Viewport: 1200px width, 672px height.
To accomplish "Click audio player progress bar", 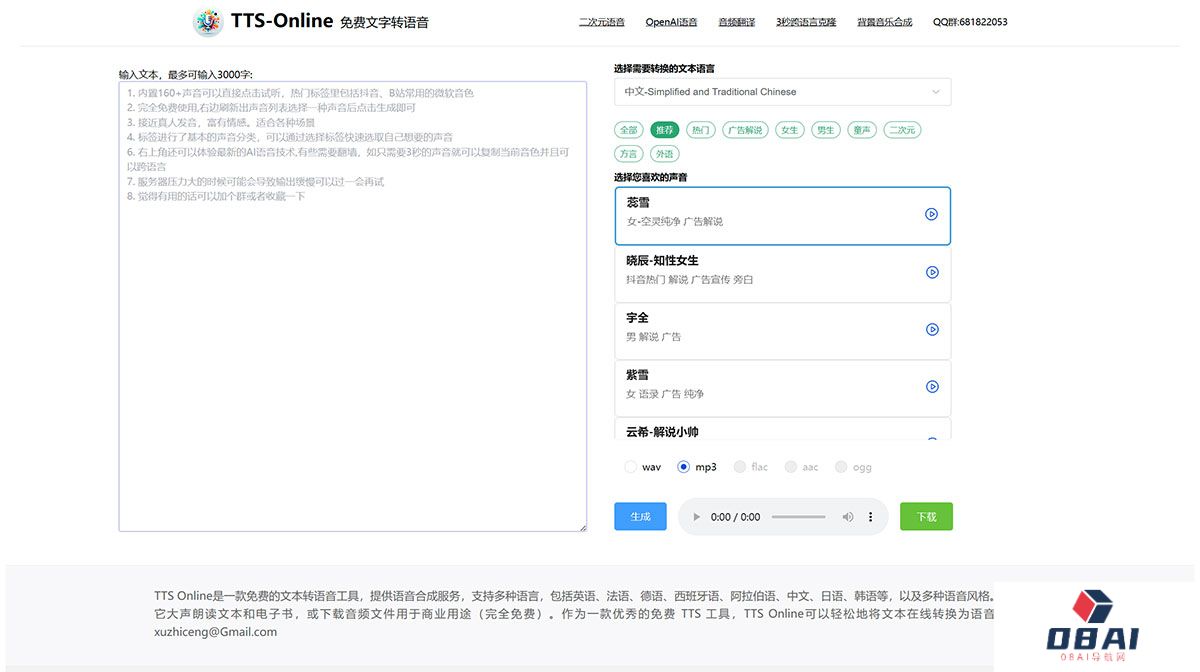I will [x=799, y=517].
